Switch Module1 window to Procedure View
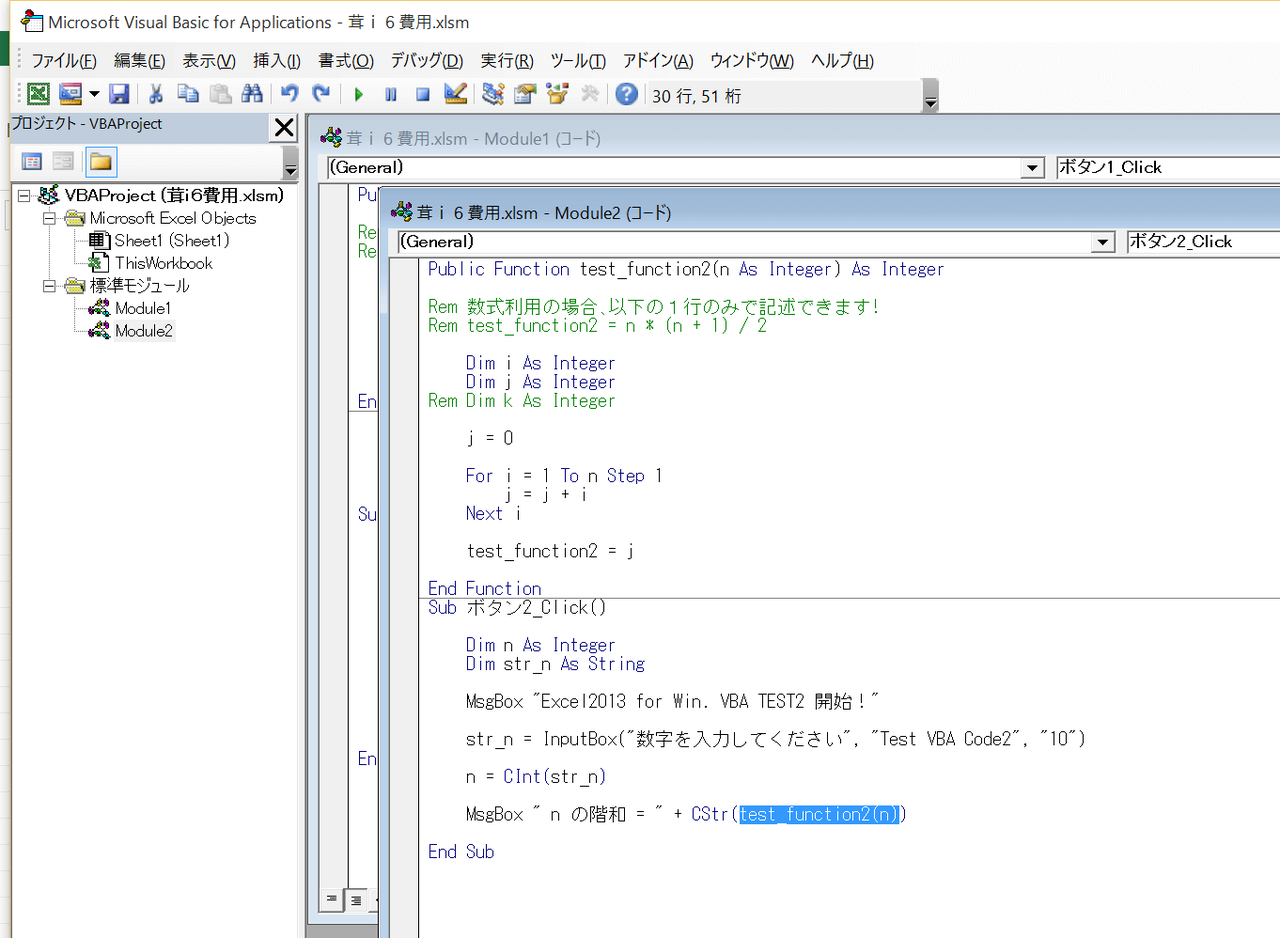The height and width of the screenshot is (938, 1280). (332, 900)
